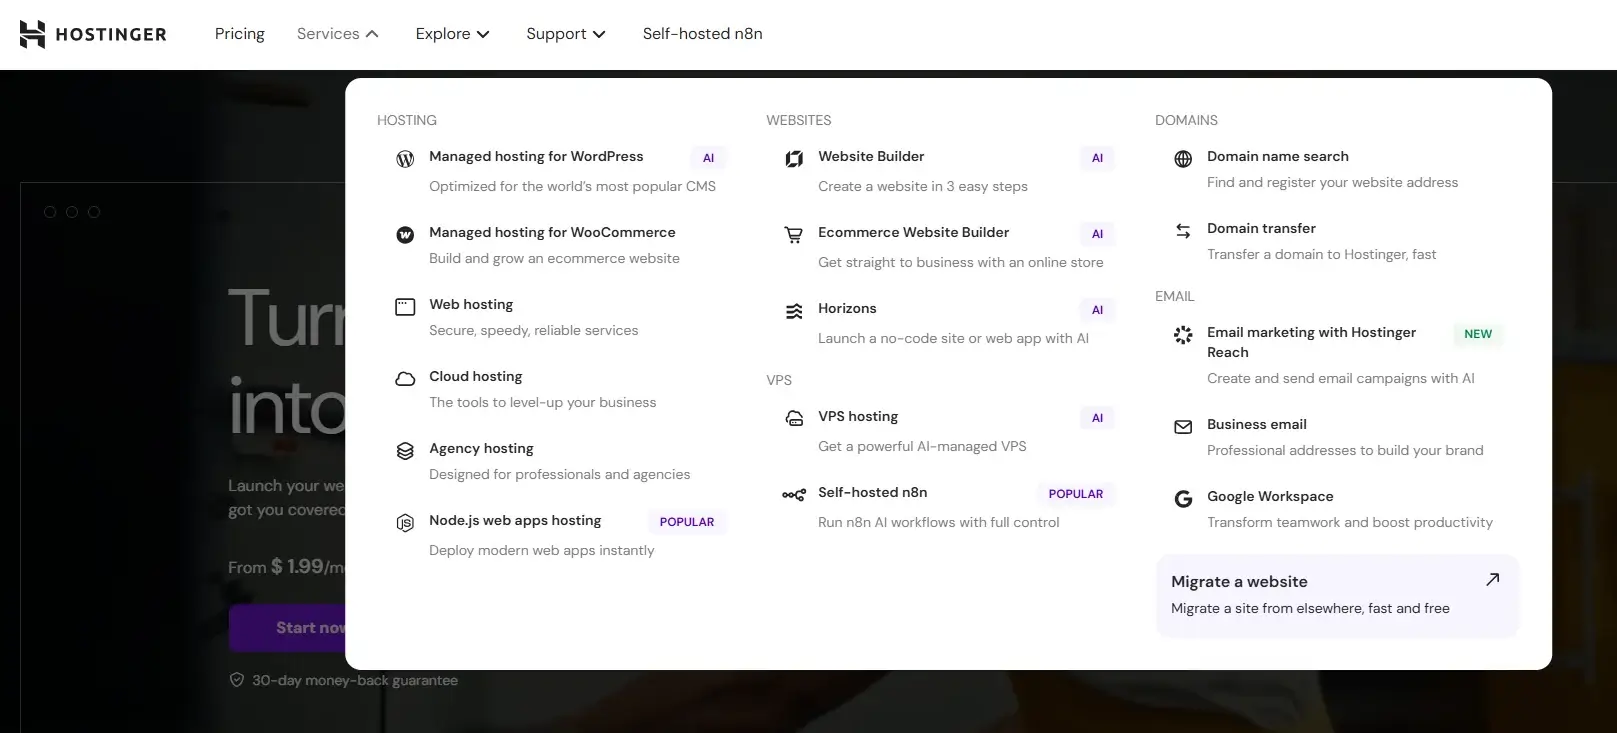
Task: Click the Node.js web apps icon
Action: click(405, 522)
